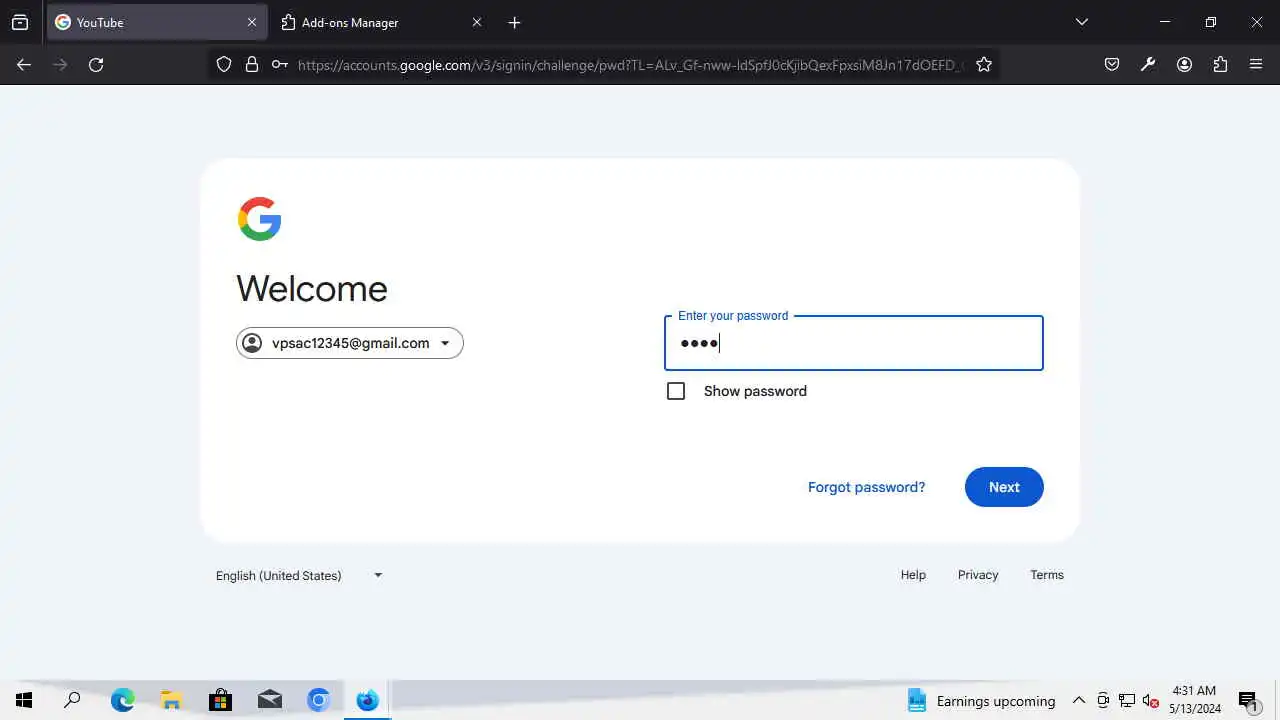Image resolution: width=1280 pixels, height=720 pixels.
Task: Switch account via vpsac12345@gmail.com chip
Action: tap(350, 343)
